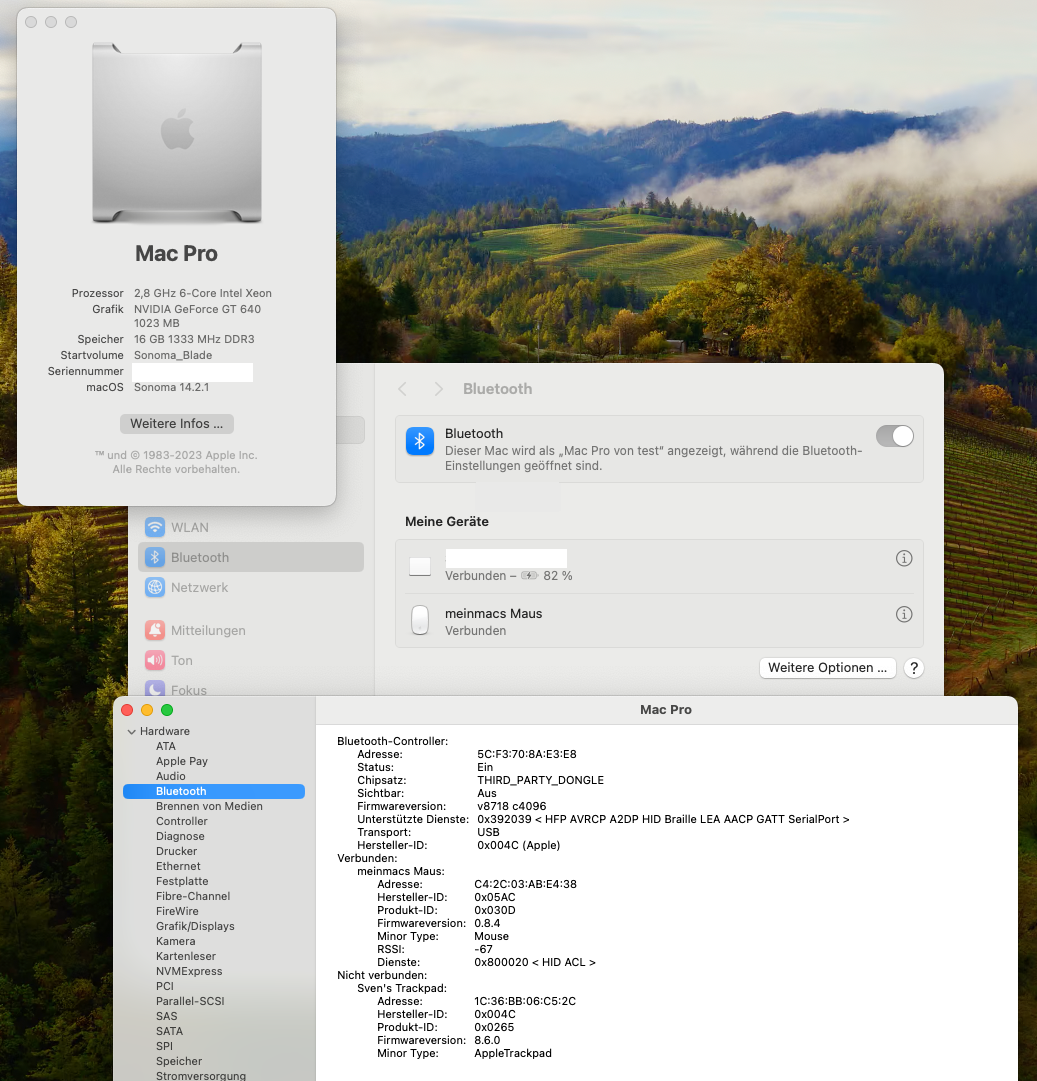This screenshot has height=1081, width=1037.
Task: Select FireWire in hardware list
Action: (x=177, y=911)
